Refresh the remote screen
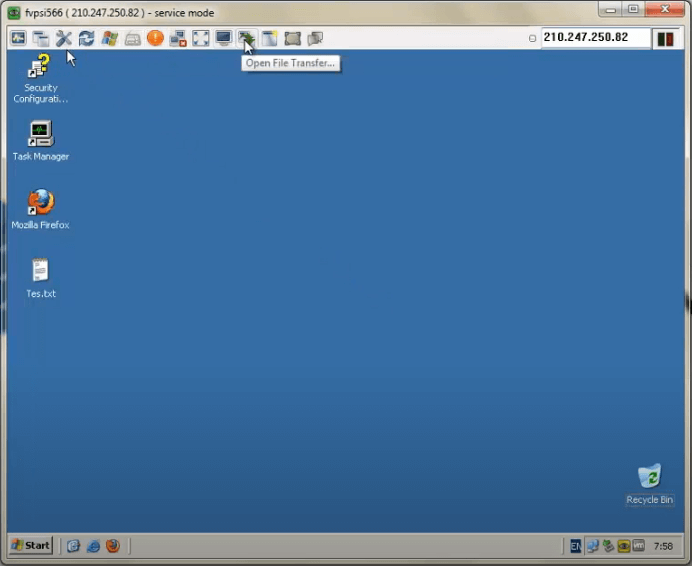This screenshot has height=566, width=692. 86,38
